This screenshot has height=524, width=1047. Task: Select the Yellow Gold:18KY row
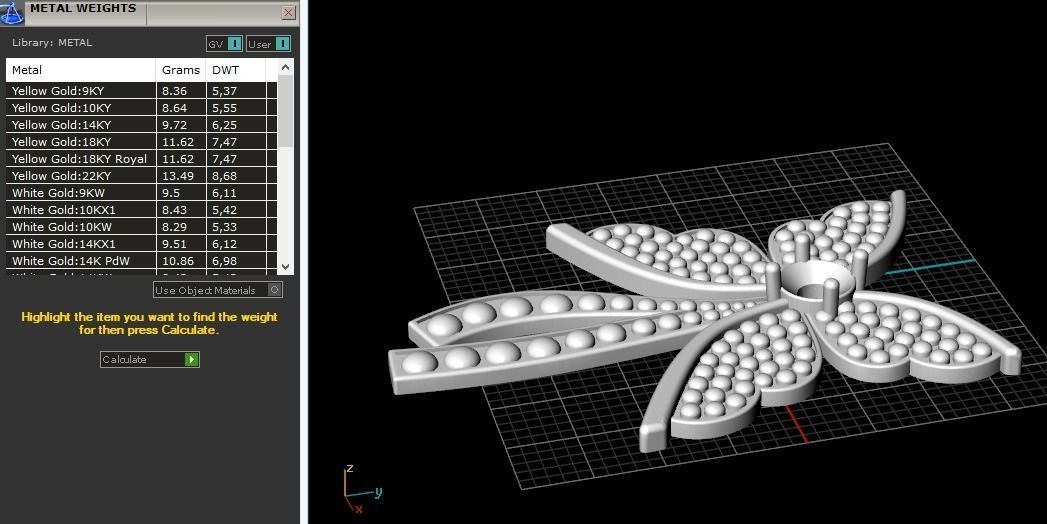tap(142, 142)
